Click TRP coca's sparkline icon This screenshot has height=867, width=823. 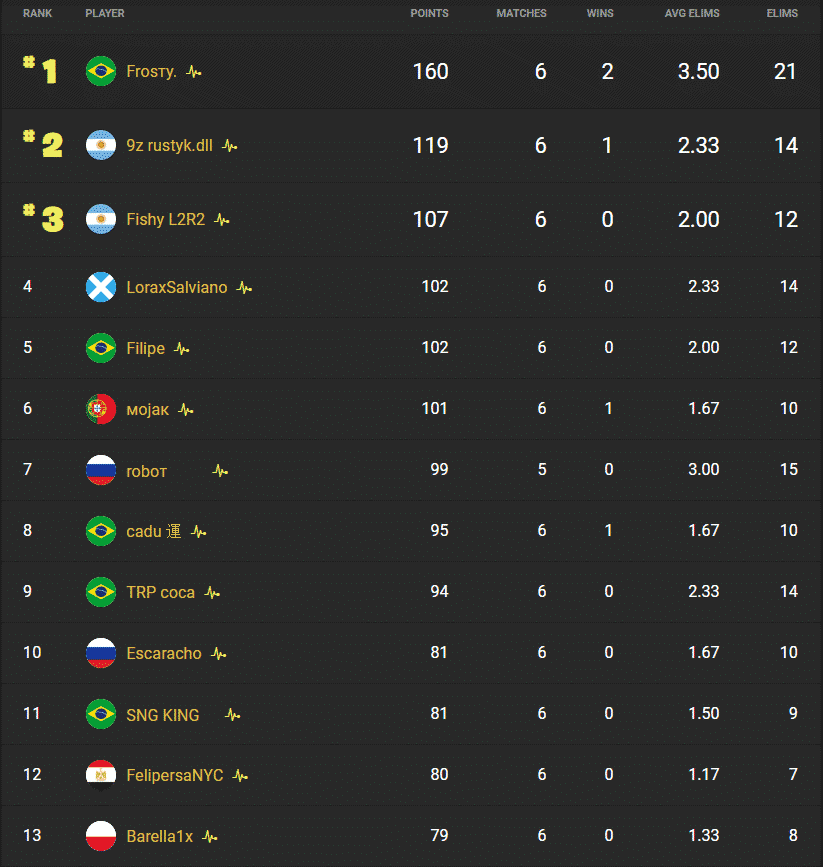211,591
